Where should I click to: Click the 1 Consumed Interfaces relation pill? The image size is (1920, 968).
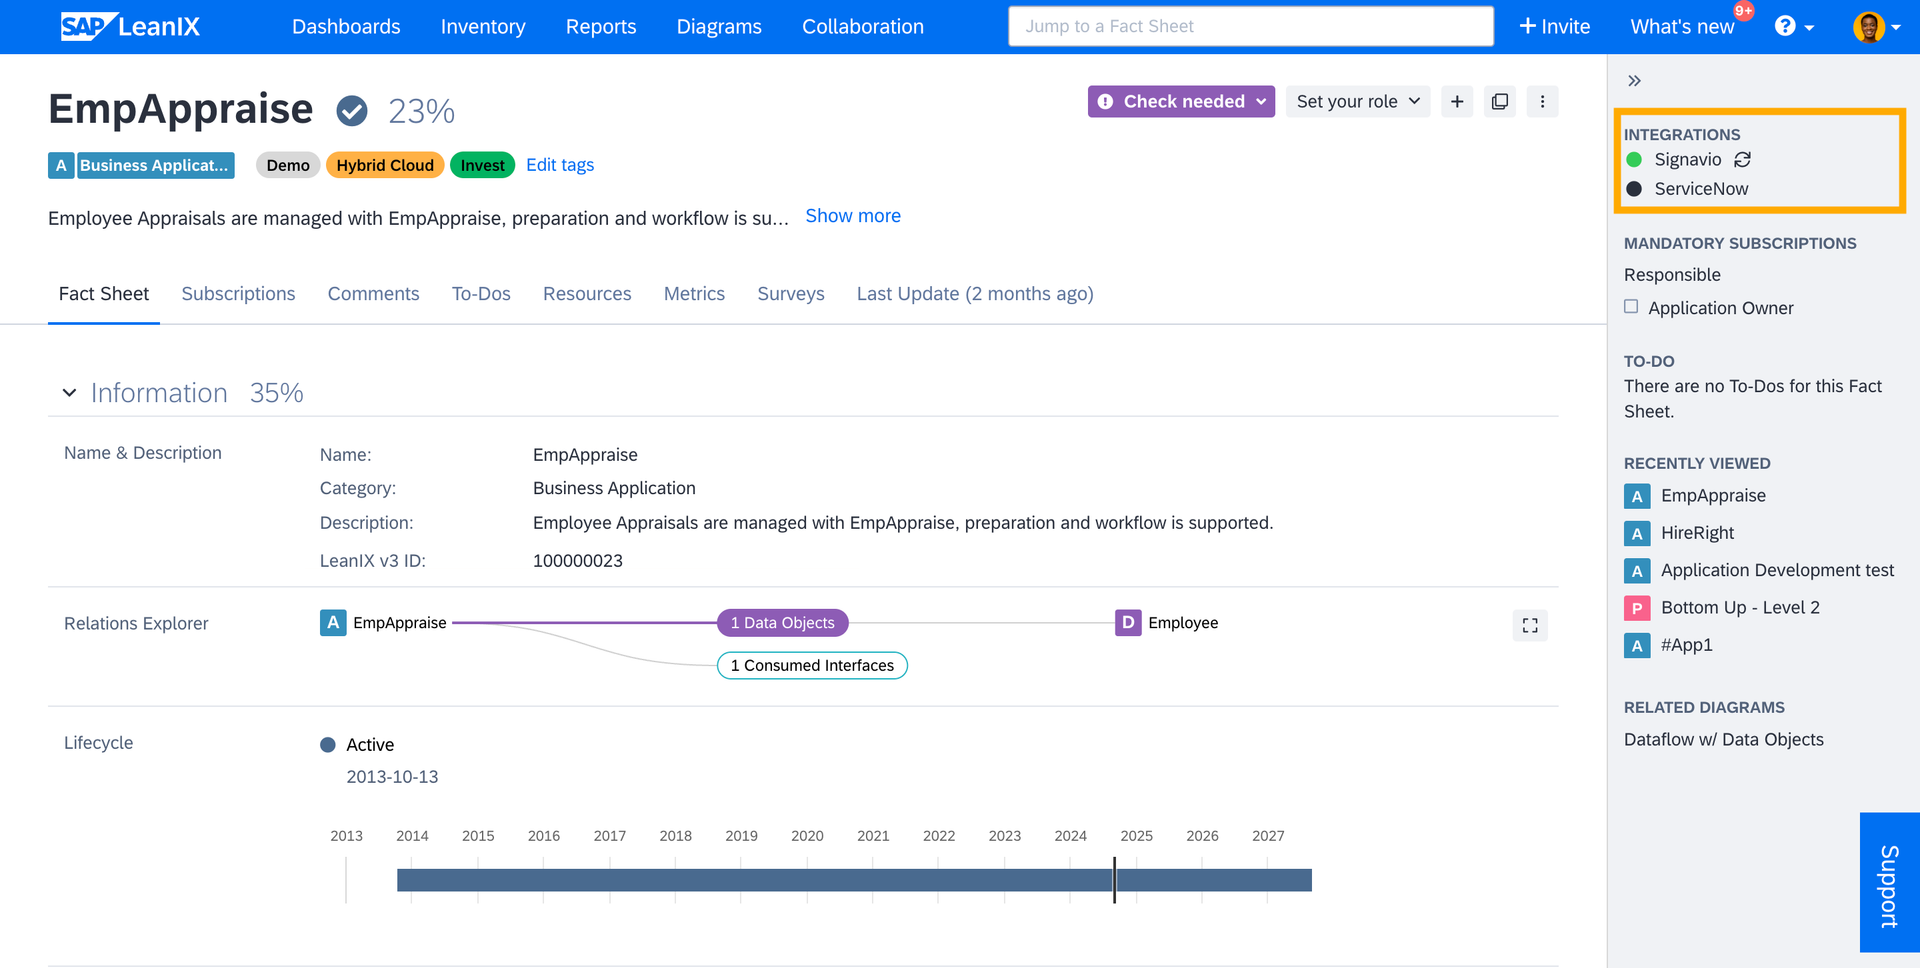(x=812, y=666)
